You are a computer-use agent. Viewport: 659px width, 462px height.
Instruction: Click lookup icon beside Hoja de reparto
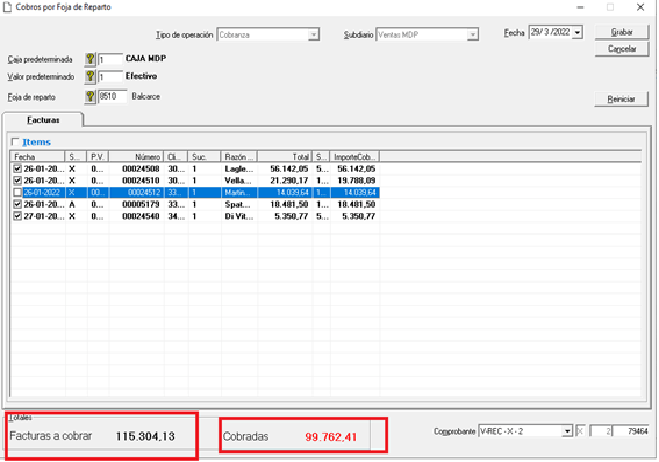click(91, 97)
